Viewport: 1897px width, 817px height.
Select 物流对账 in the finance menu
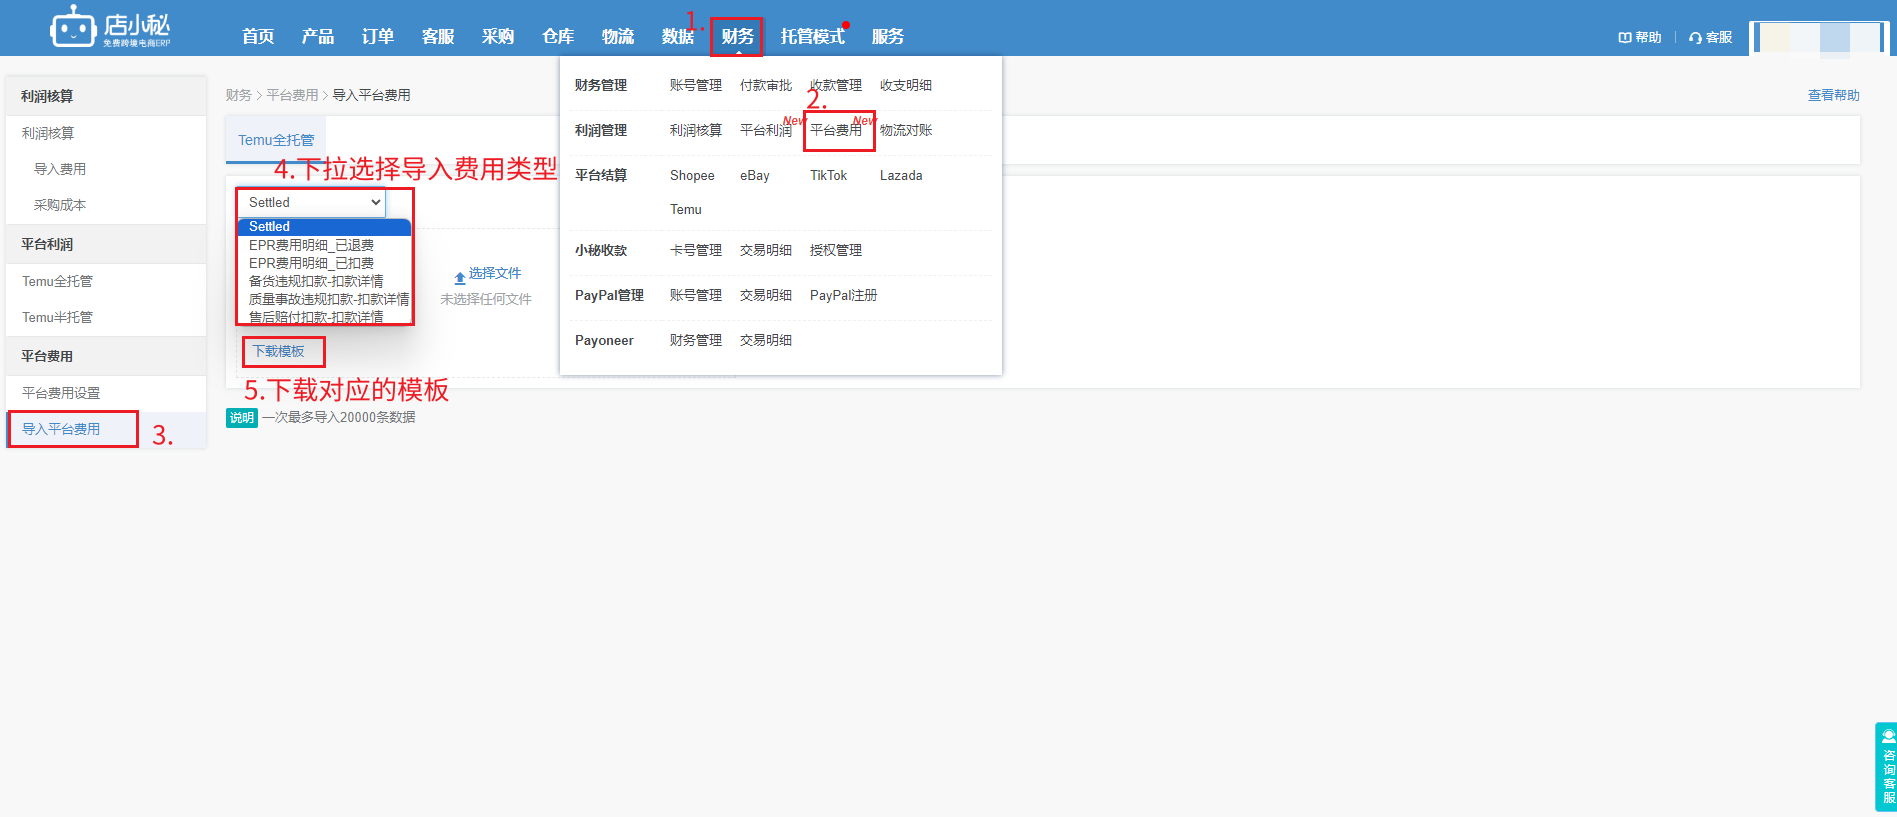point(906,130)
